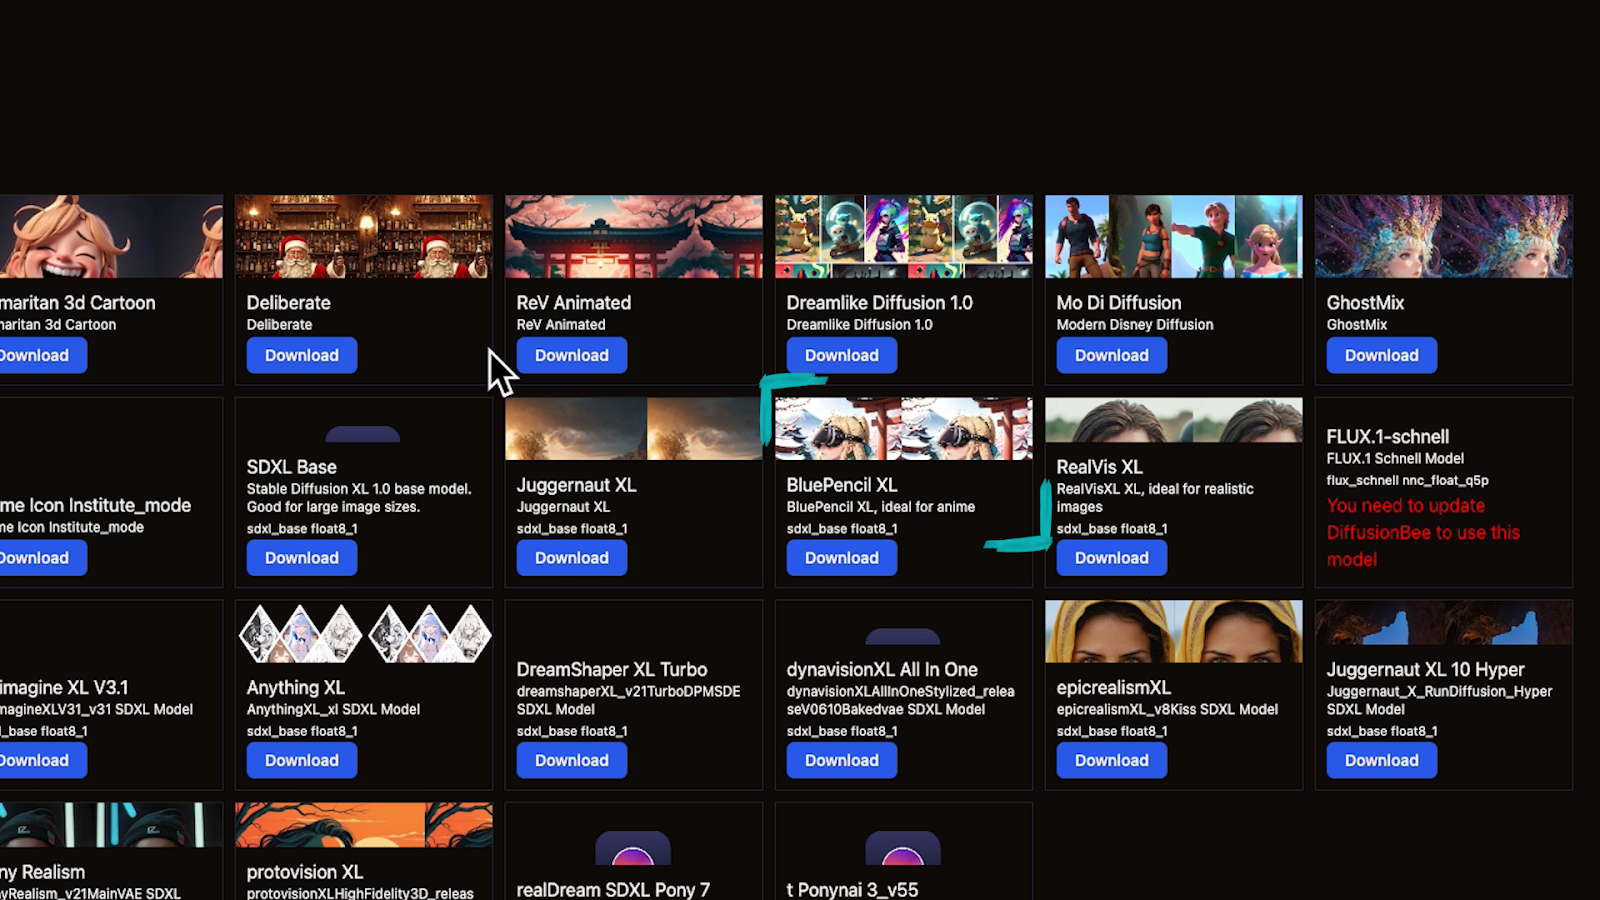
Task: Click AnythingXL_xl SDXL Model subtitle
Action: (333, 709)
